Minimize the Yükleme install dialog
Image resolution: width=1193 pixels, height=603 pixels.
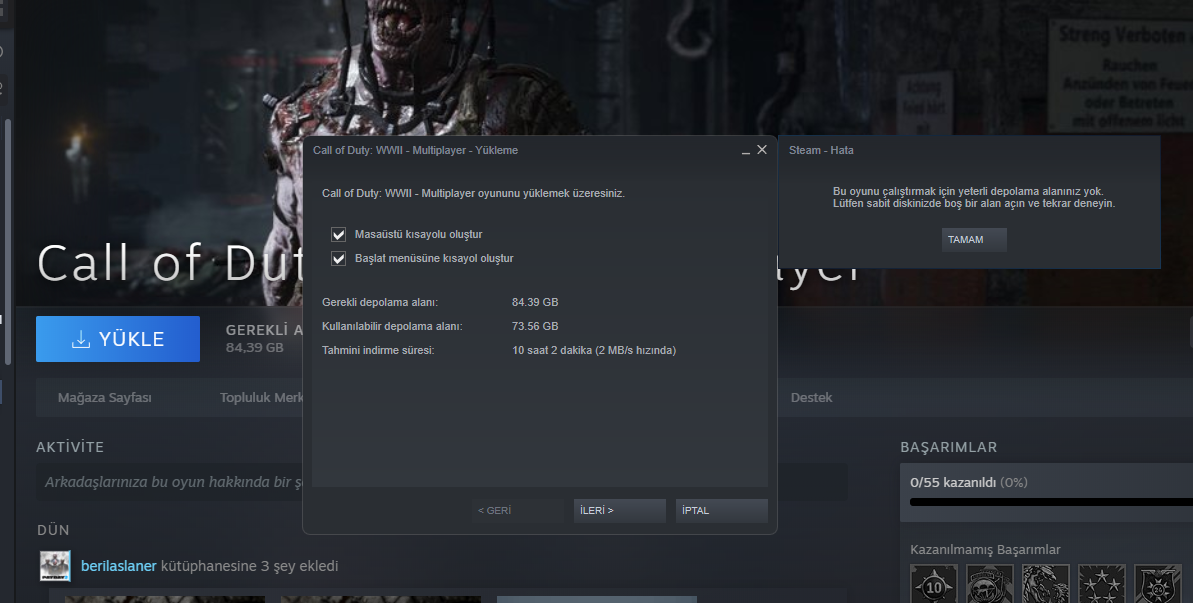(746, 151)
